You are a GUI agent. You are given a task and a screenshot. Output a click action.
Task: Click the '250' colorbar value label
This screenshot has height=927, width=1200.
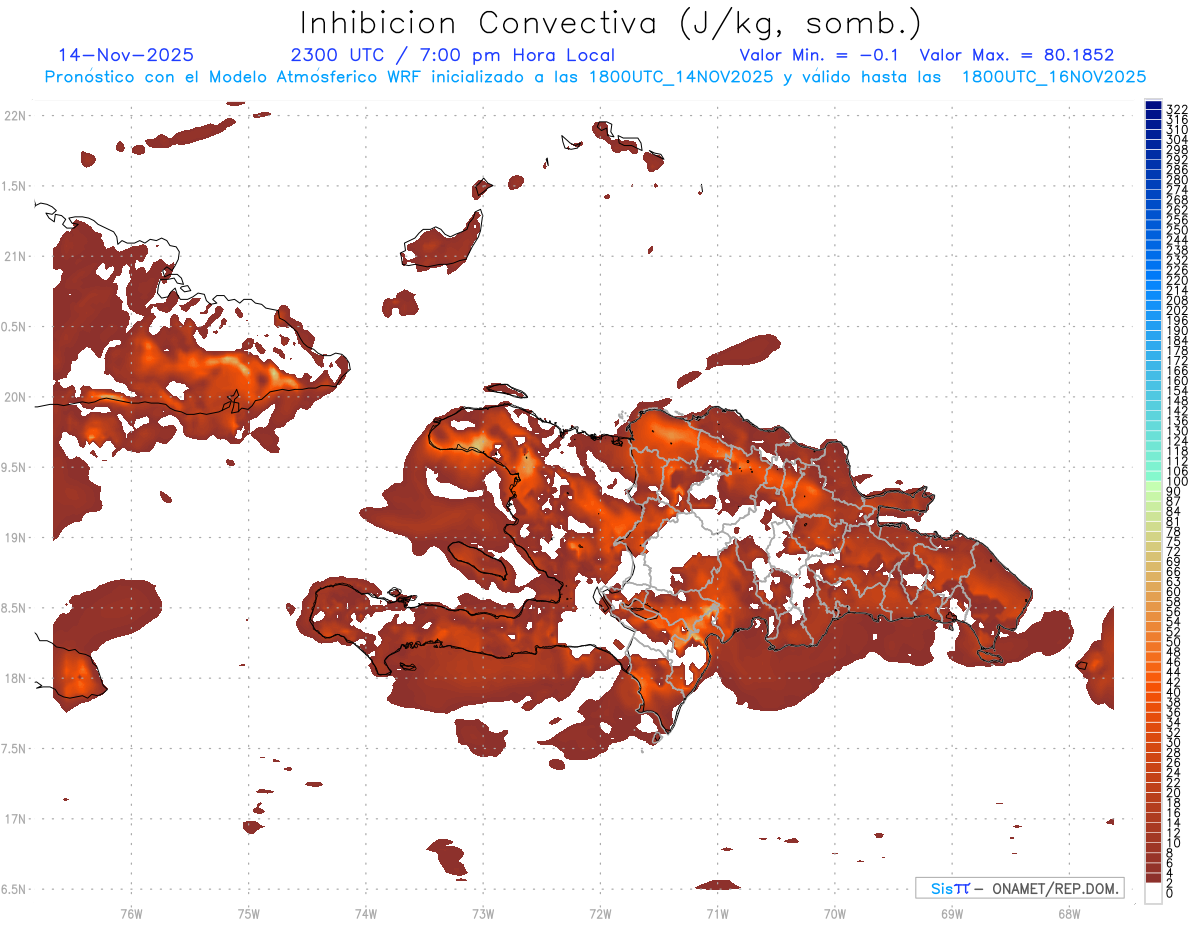1177,230
